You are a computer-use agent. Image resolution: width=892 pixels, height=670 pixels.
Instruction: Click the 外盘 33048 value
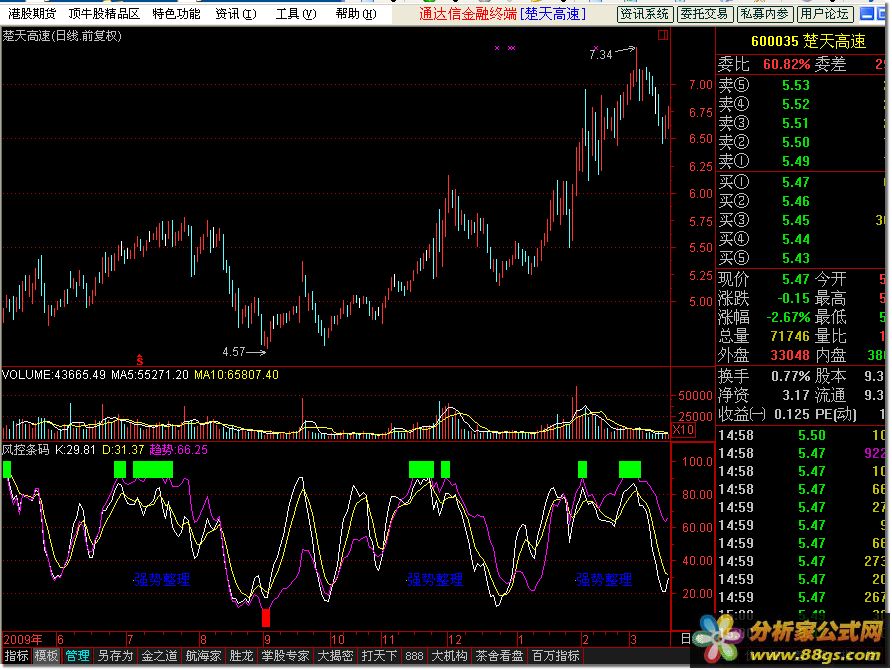(x=790, y=355)
